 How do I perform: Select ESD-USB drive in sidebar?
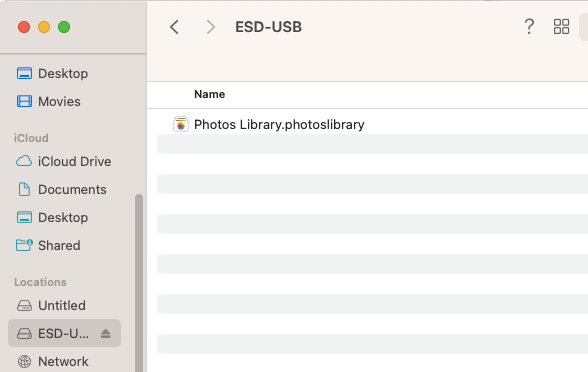point(64,333)
